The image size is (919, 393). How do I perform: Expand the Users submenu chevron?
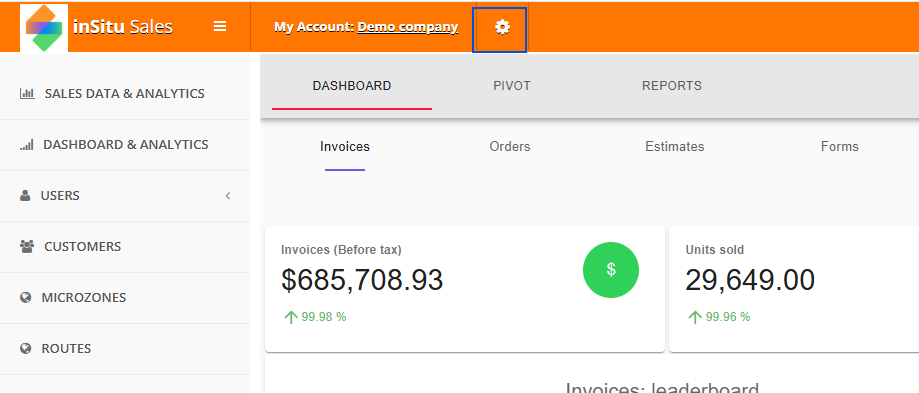[228, 196]
